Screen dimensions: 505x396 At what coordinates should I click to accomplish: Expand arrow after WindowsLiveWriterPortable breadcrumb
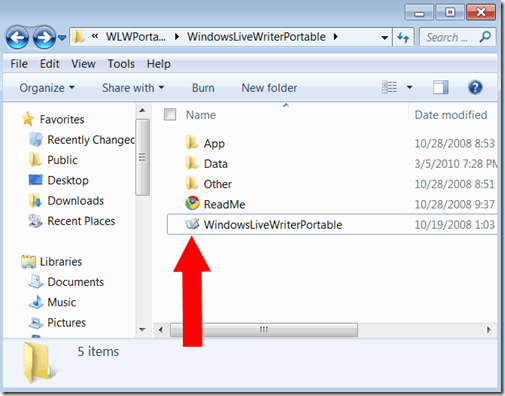pos(336,37)
